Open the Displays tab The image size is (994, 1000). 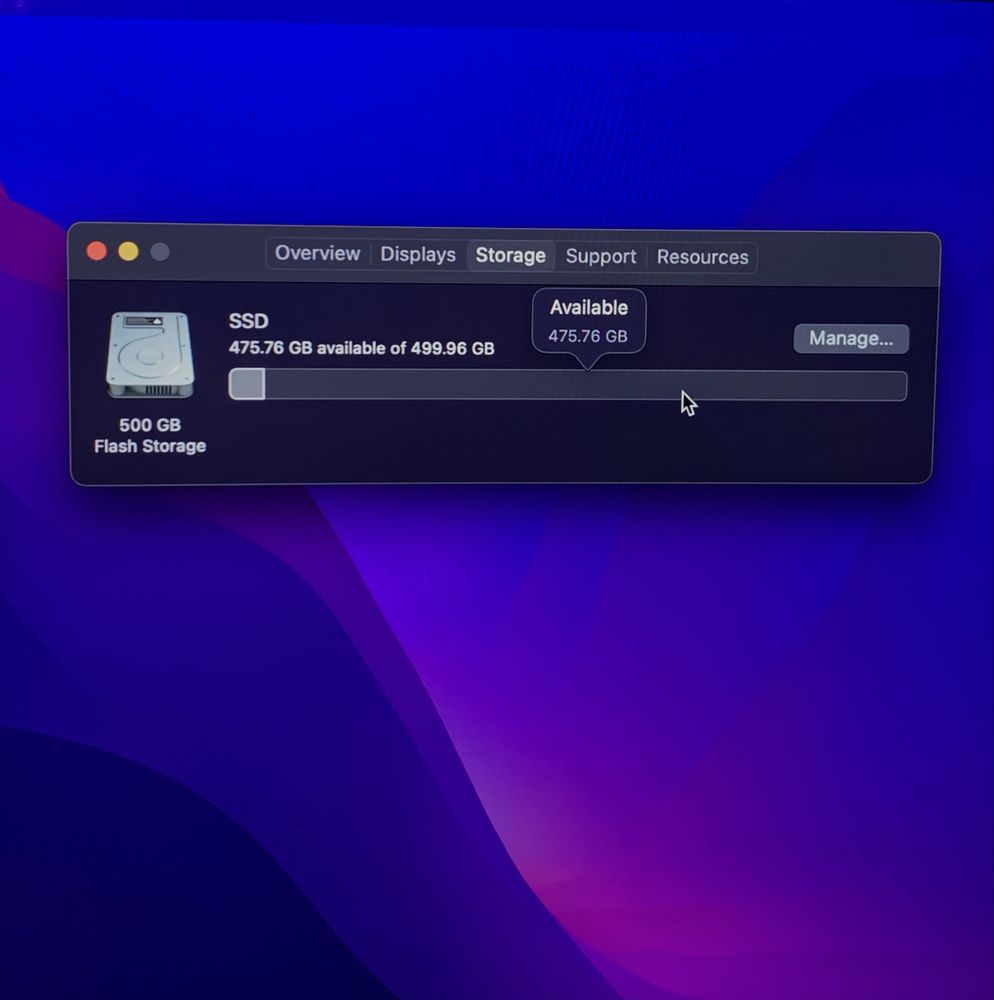pyautogui.click(x=418, y=254)
